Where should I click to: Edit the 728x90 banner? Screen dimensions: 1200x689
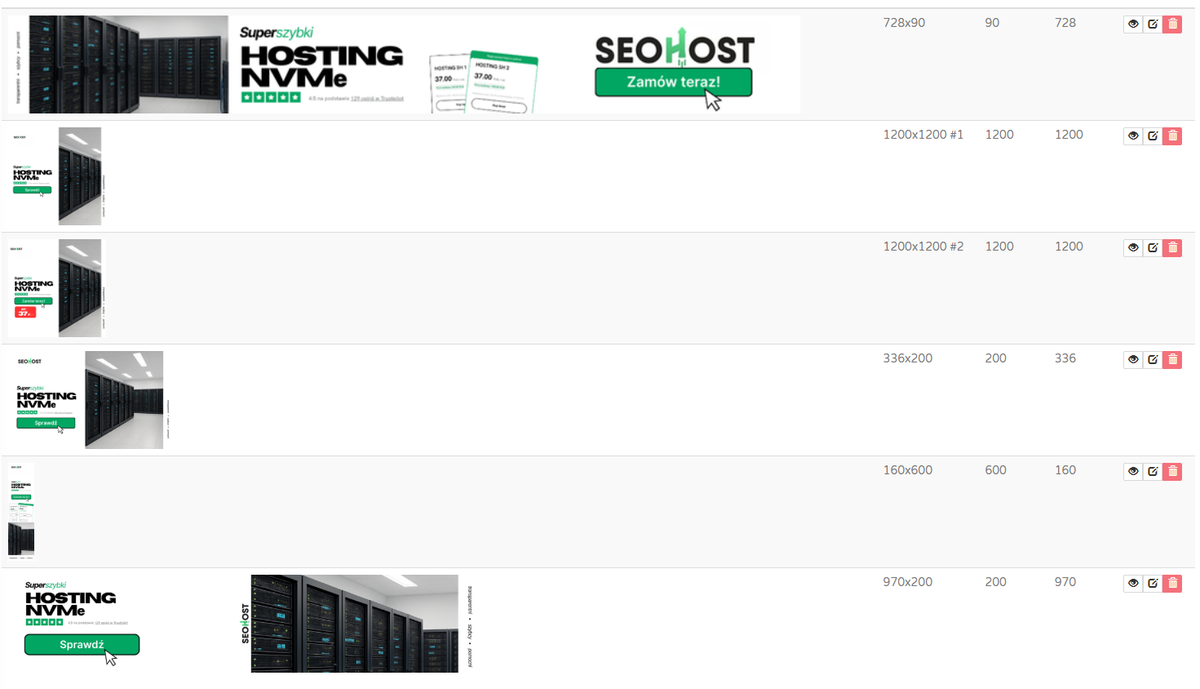[1152, 23]
